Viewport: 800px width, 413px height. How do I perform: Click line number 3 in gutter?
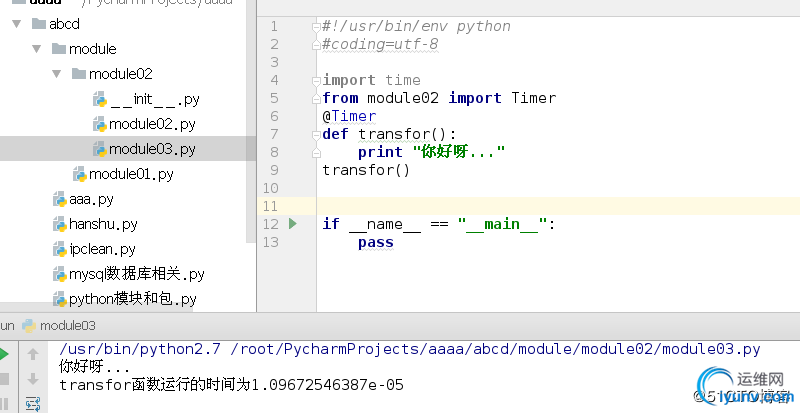tap(274, 62)
